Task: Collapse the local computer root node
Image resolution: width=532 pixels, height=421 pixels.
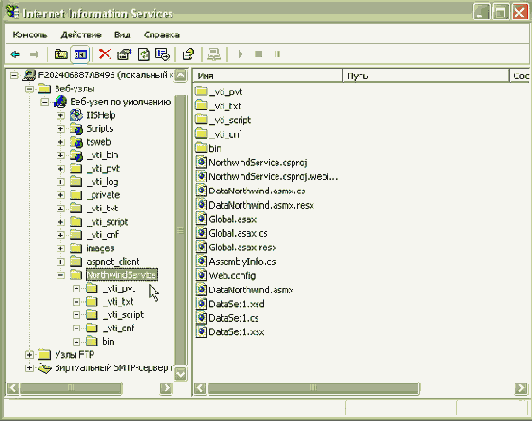Action: (14, 75)
